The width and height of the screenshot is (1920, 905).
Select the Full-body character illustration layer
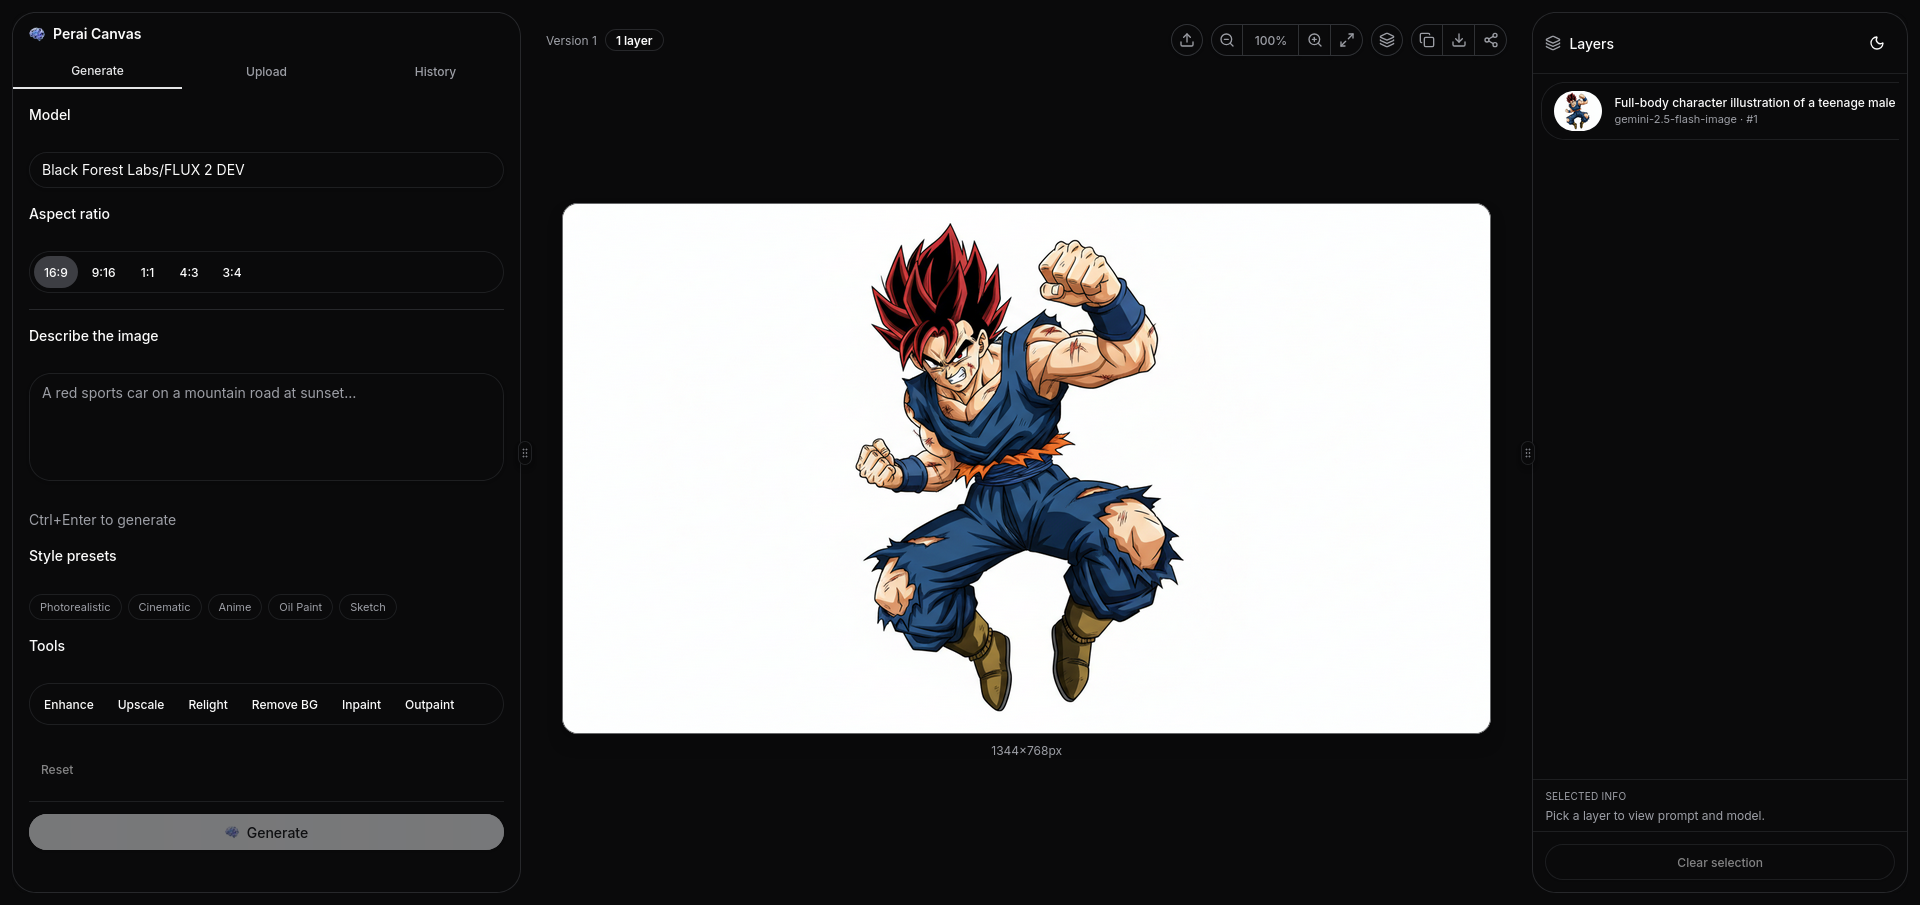coord(1720,110)
